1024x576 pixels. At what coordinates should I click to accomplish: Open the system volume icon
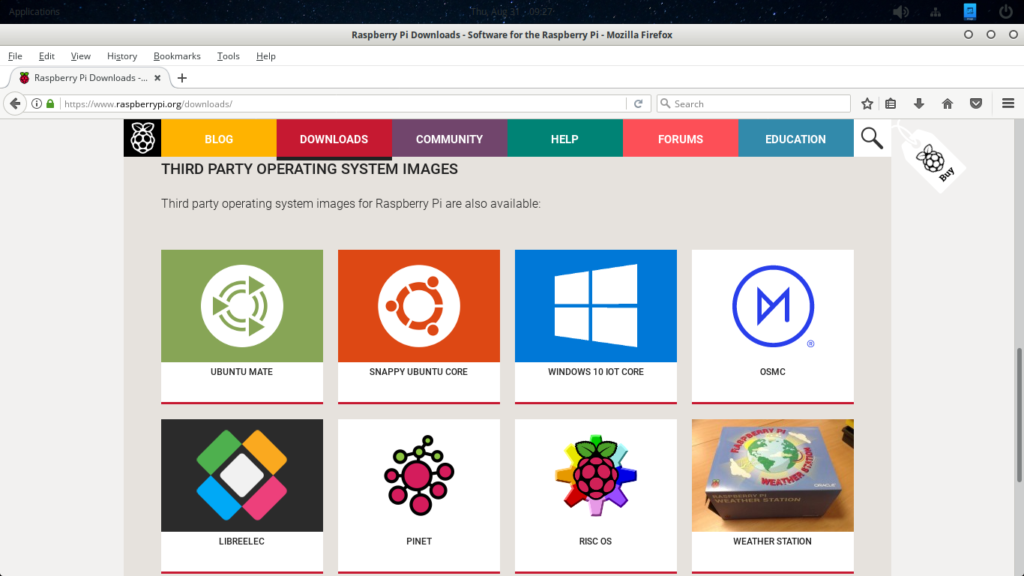(901, 12)
